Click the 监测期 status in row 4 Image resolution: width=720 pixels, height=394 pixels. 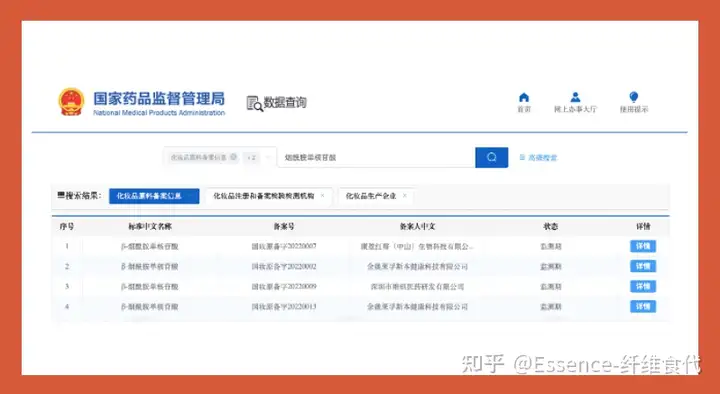pos(551,306)
